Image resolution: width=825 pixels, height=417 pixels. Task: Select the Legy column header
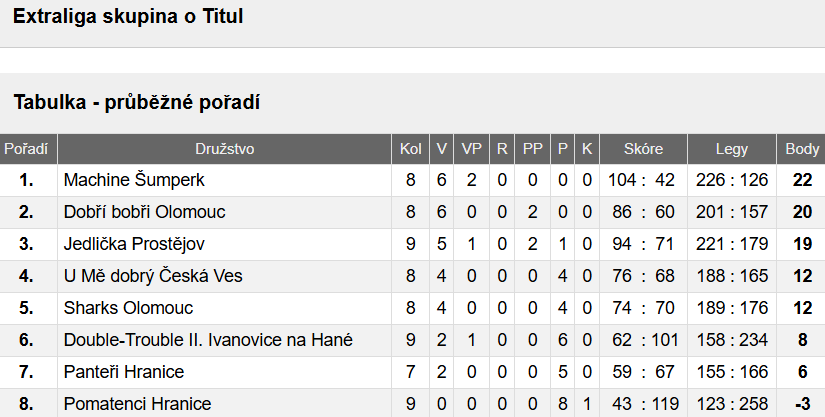tap(732, 149)
